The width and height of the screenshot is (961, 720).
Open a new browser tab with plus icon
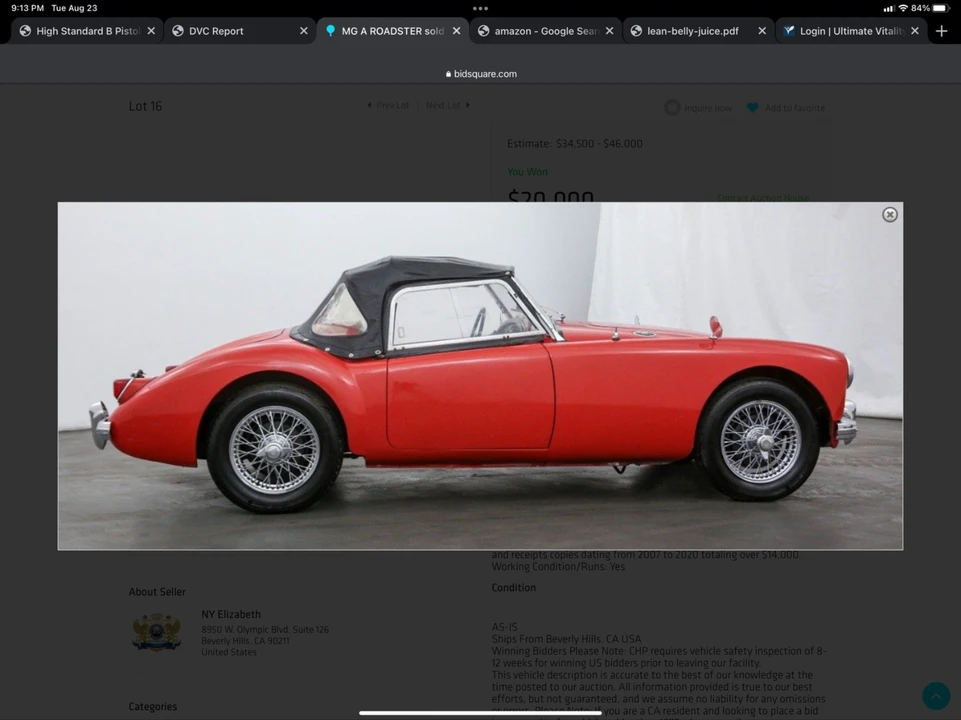(x=942, y=31)
